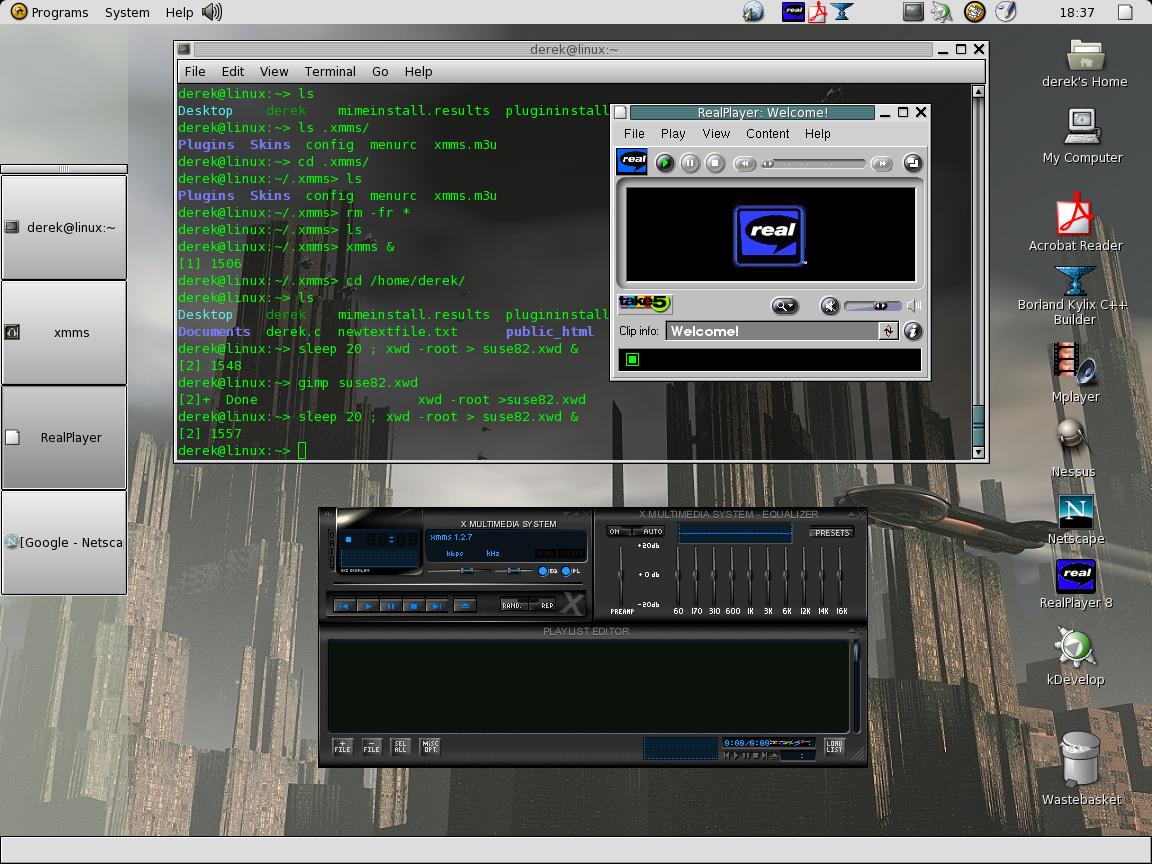Launch terminal from panel monitor icon
Image resolution: width=1152 pixels, height=864 pixels.
[x=912, y=11]
